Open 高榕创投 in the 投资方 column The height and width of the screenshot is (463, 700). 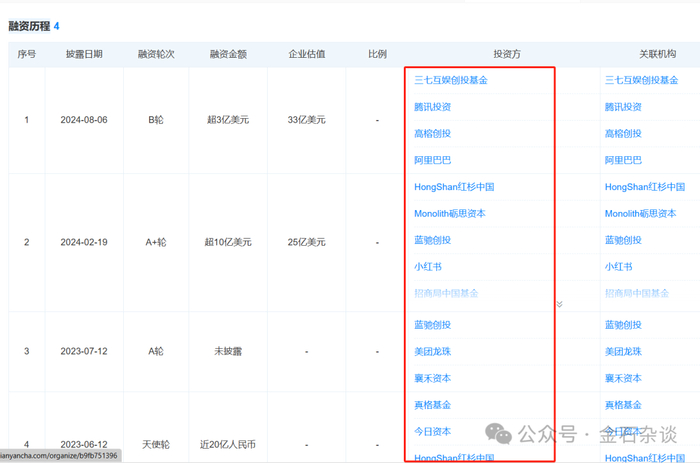pos(432,133)
